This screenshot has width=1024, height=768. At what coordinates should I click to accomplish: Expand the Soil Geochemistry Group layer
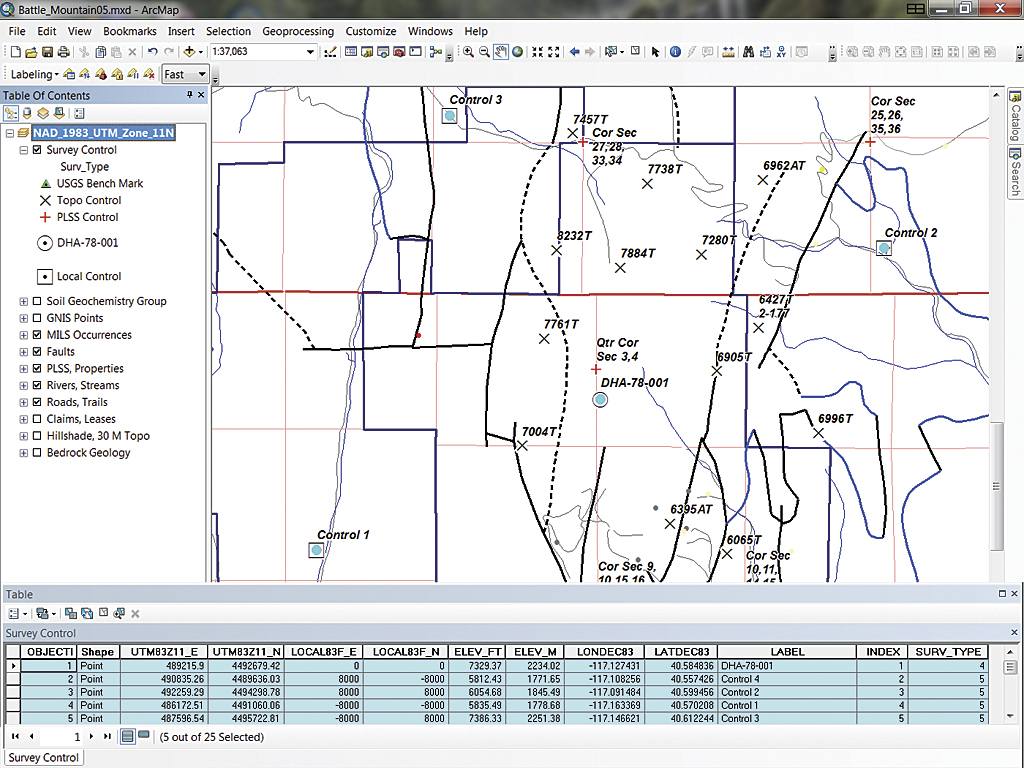pos(23,301)
